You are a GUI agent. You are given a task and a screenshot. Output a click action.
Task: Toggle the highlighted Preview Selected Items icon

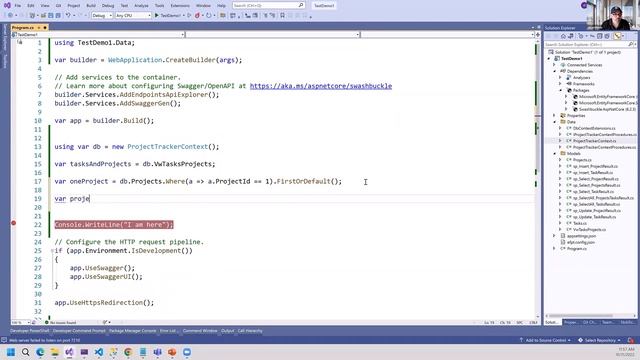(x=618, y=36)
